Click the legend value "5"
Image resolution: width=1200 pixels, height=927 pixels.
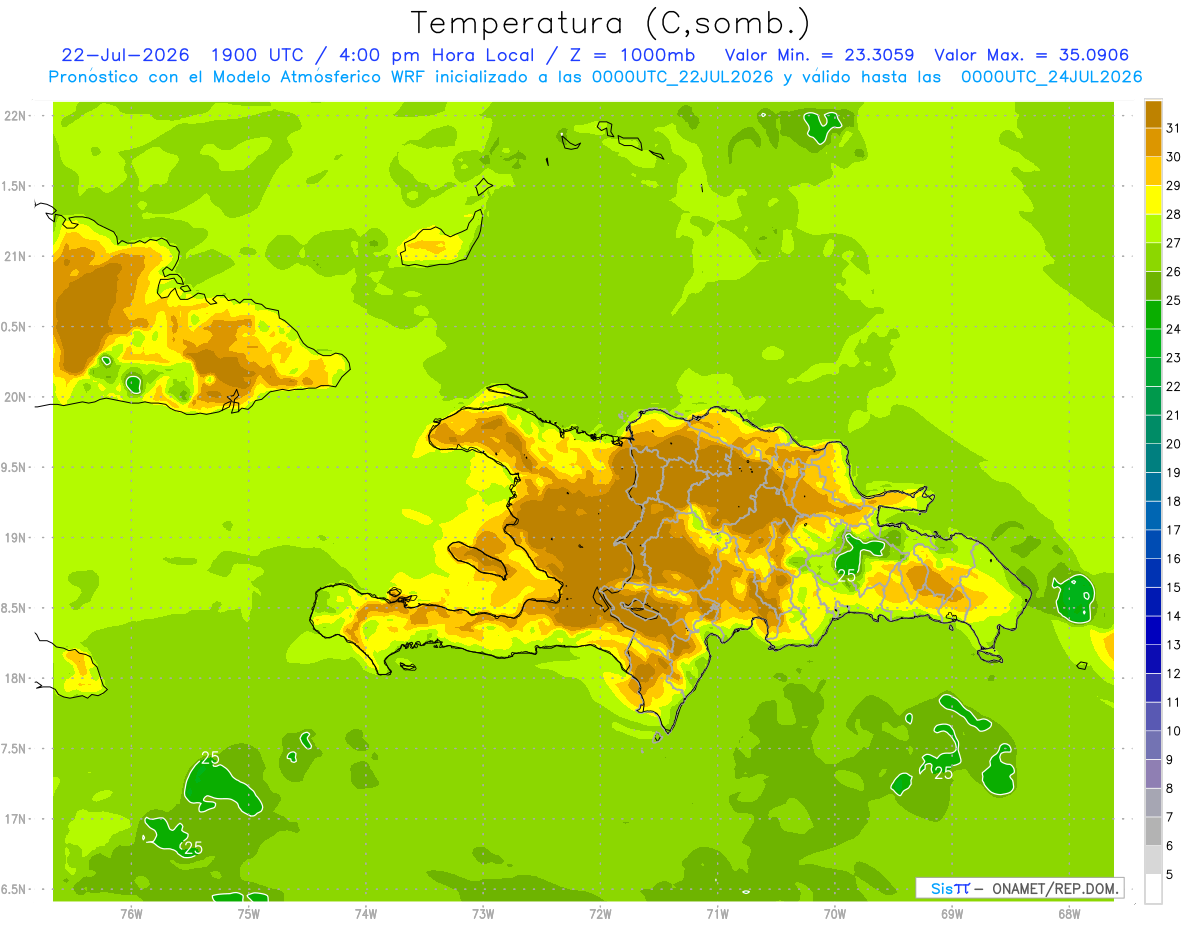1171,875
